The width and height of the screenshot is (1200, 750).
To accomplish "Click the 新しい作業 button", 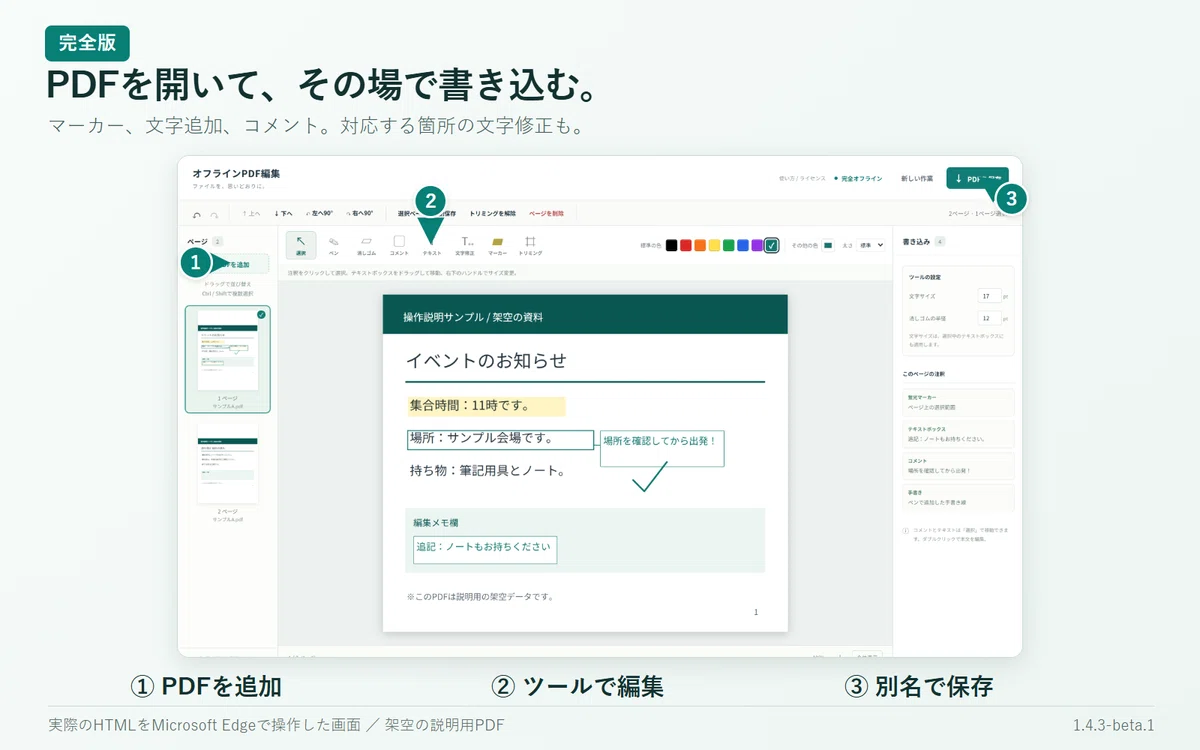I will [917, 178].
